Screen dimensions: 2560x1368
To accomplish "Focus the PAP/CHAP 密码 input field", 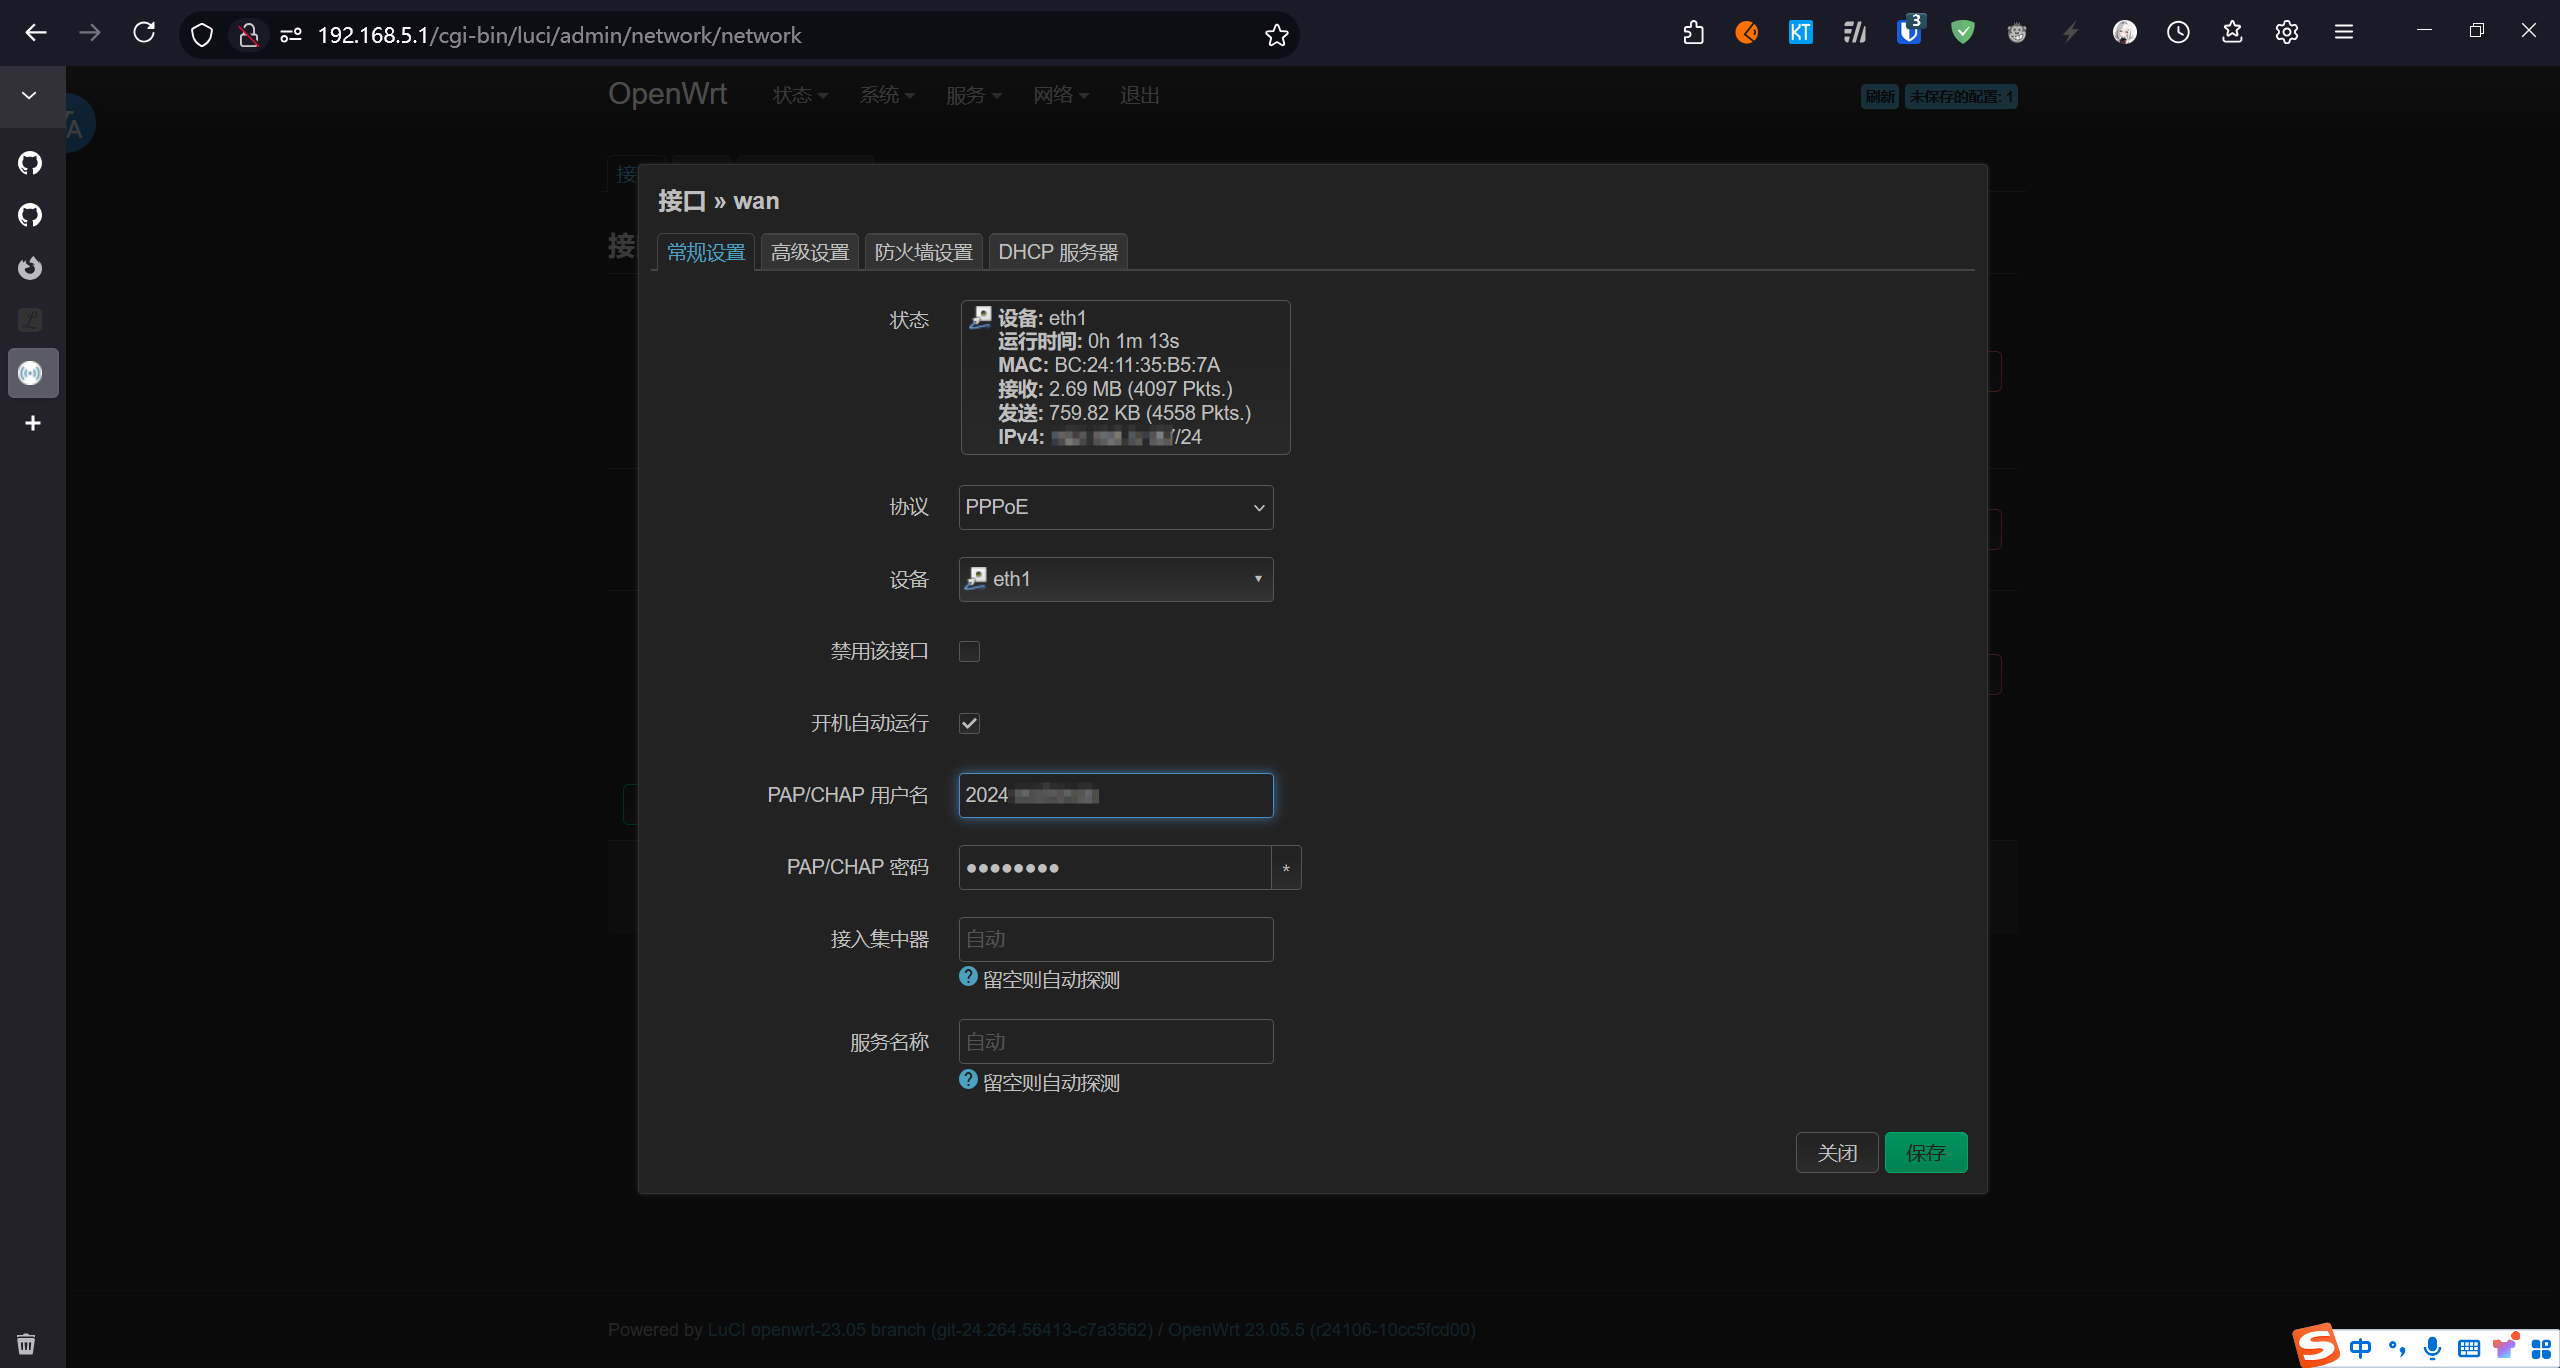I will pos(1115,867).
